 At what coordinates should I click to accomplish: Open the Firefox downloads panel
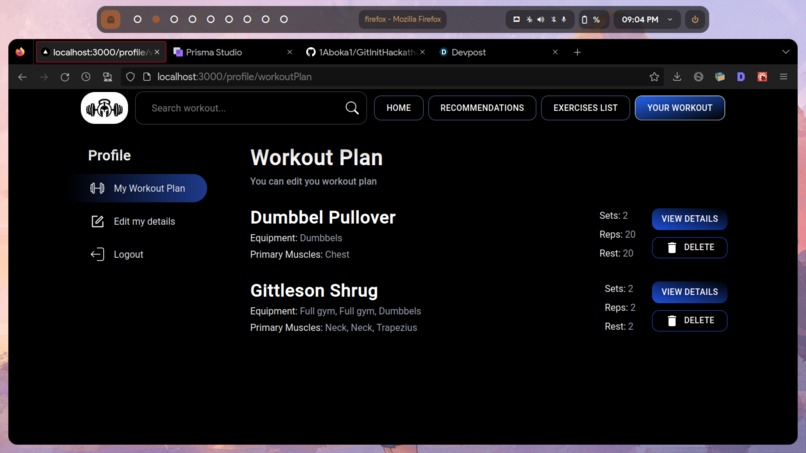click(x=676, y=77)
